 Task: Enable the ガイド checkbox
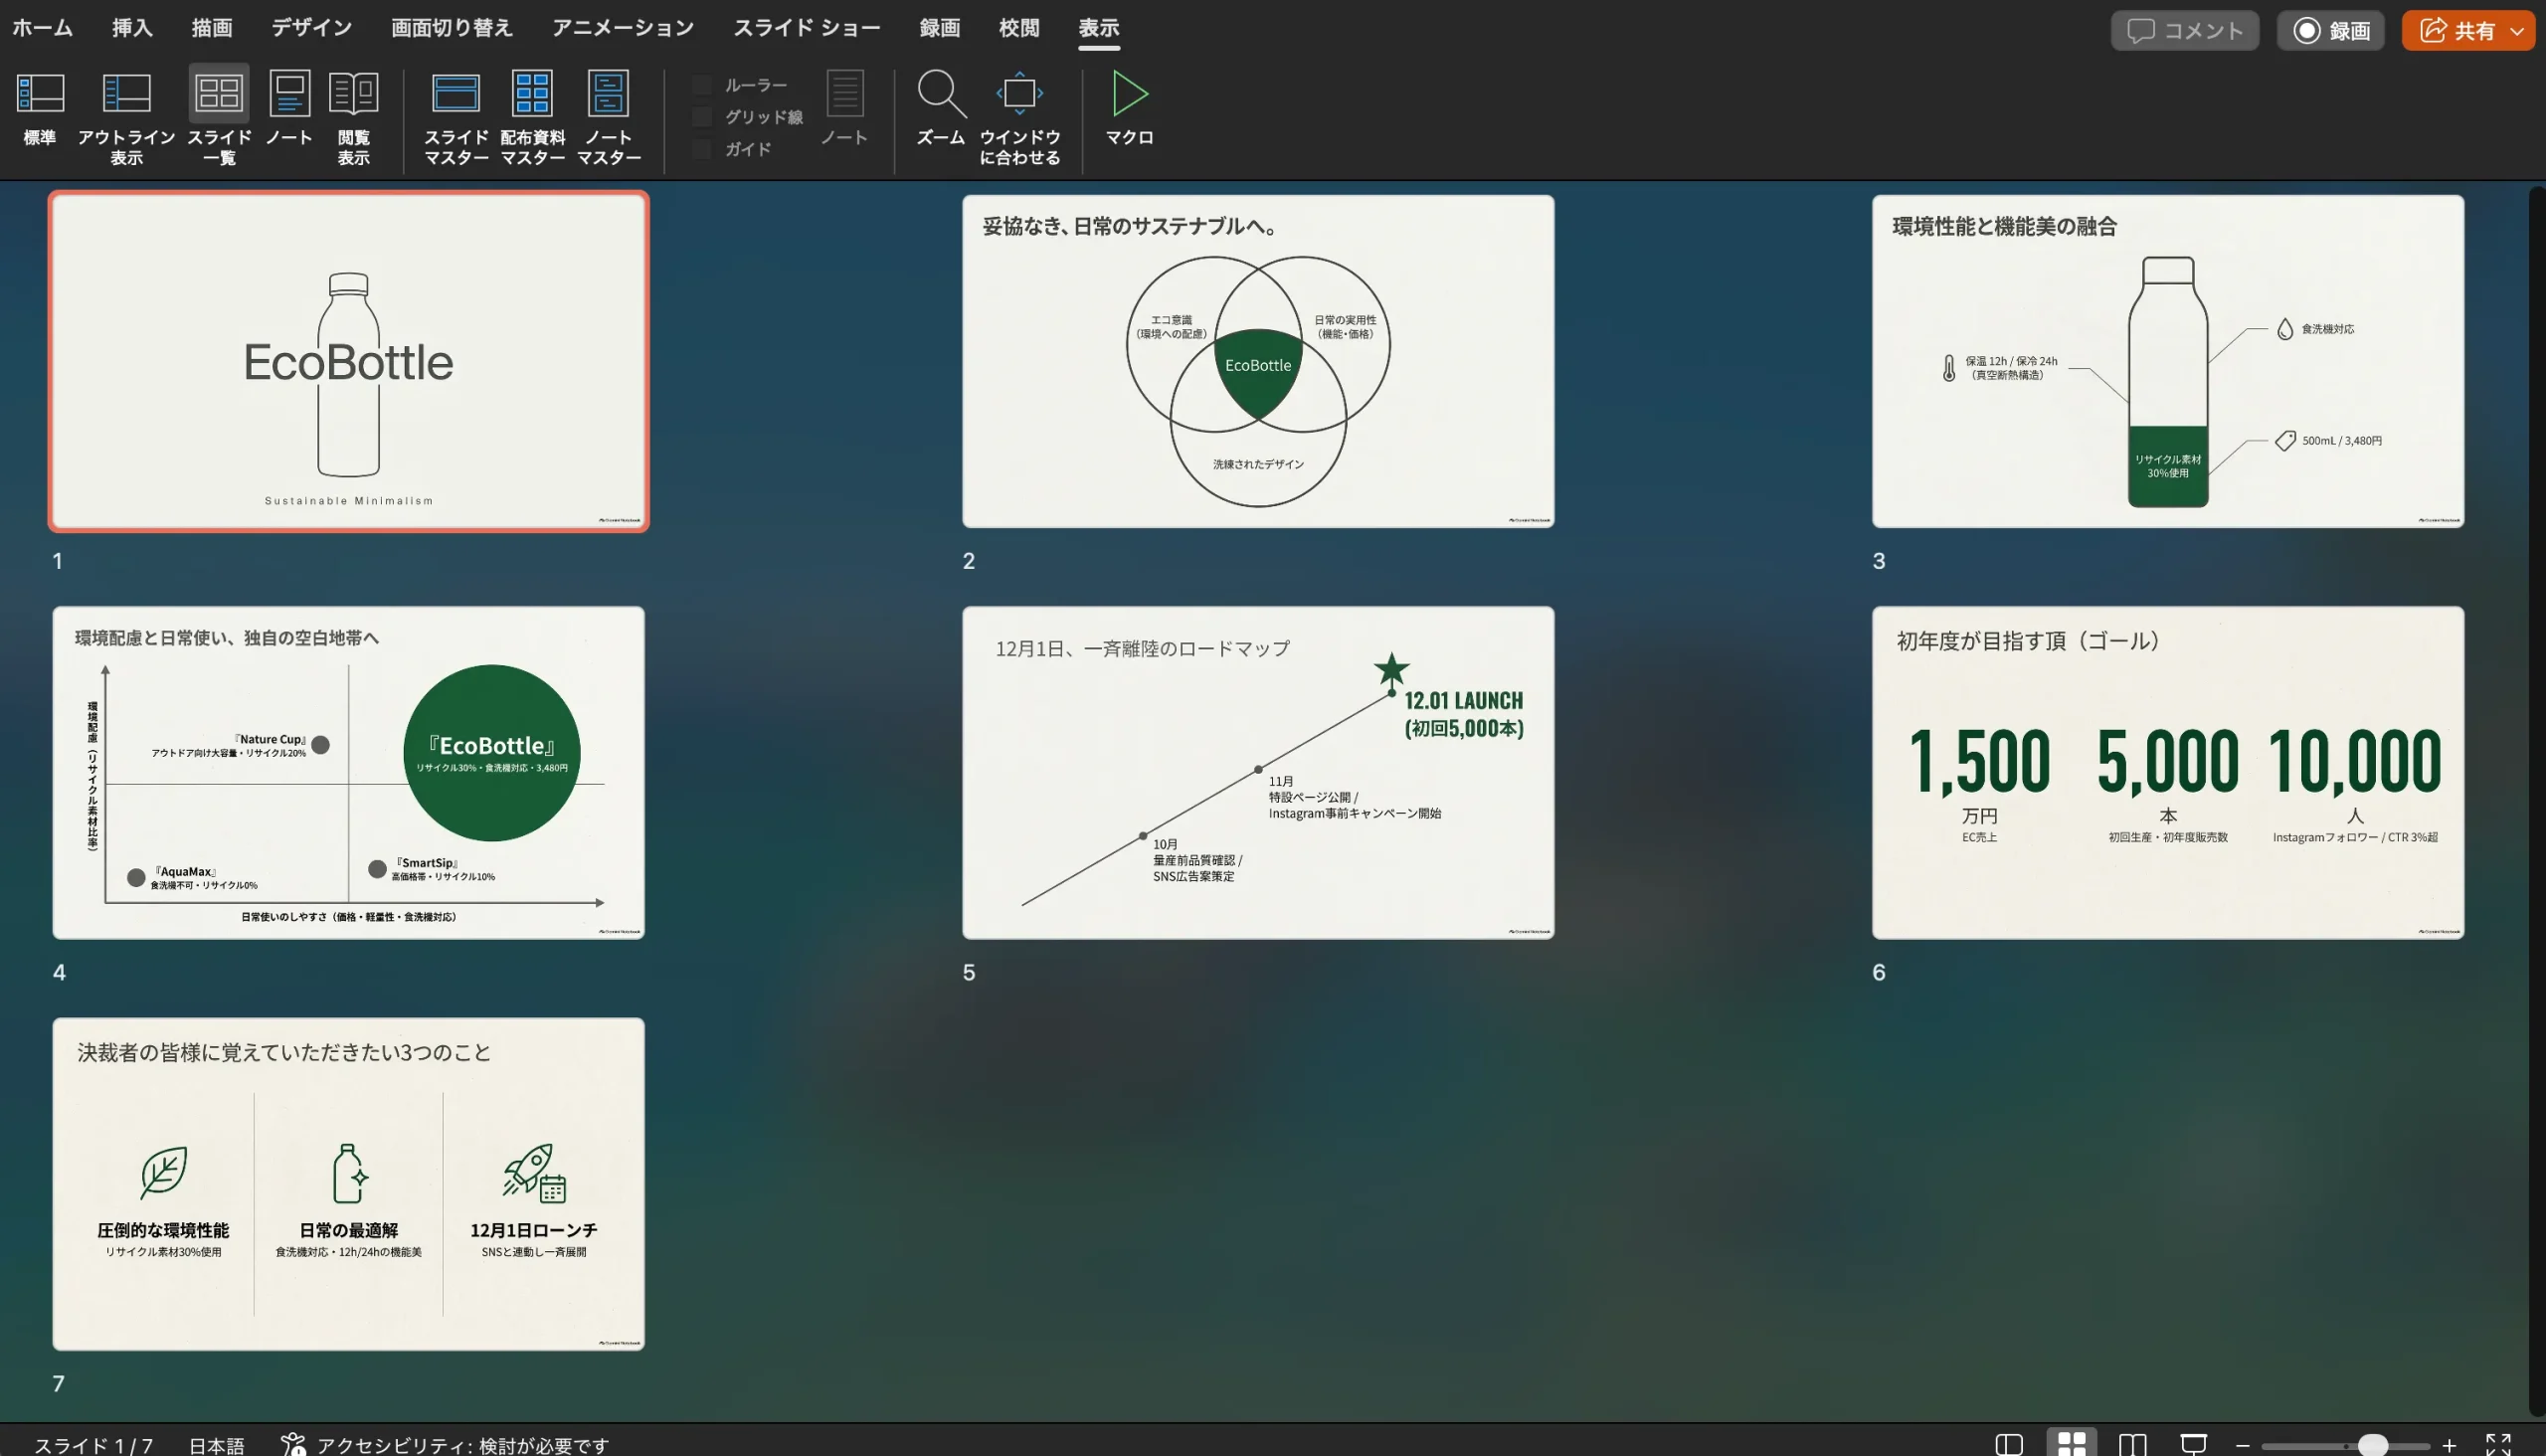pos(702,149)
